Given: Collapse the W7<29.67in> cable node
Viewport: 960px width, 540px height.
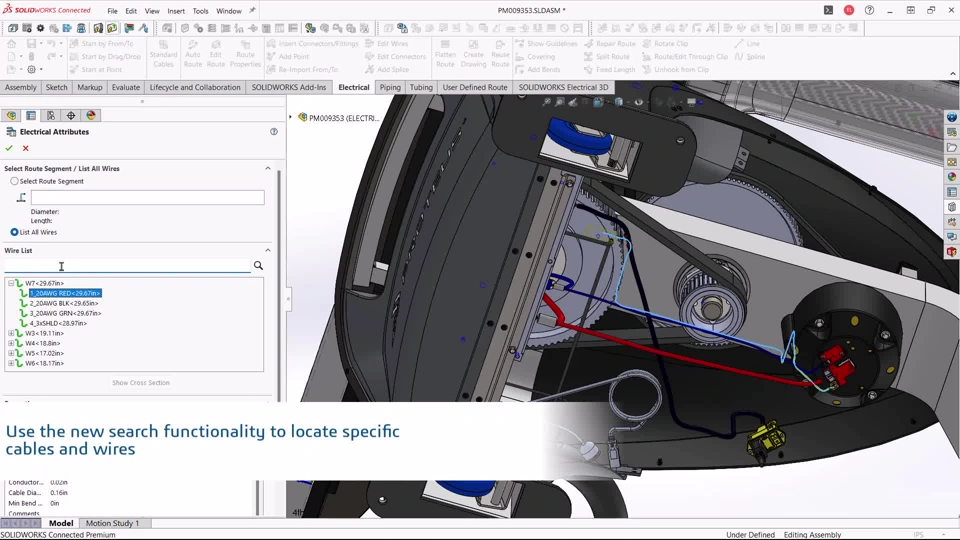Looking at the screenshot, I should tap(11, 283).
